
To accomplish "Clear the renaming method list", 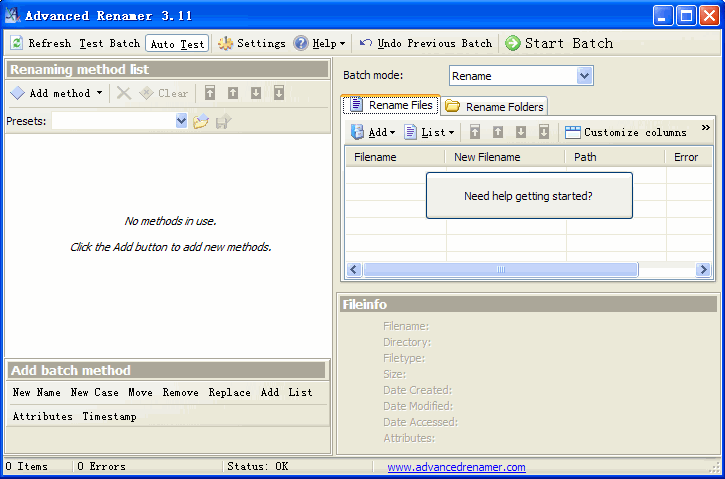I will (164, 93).
